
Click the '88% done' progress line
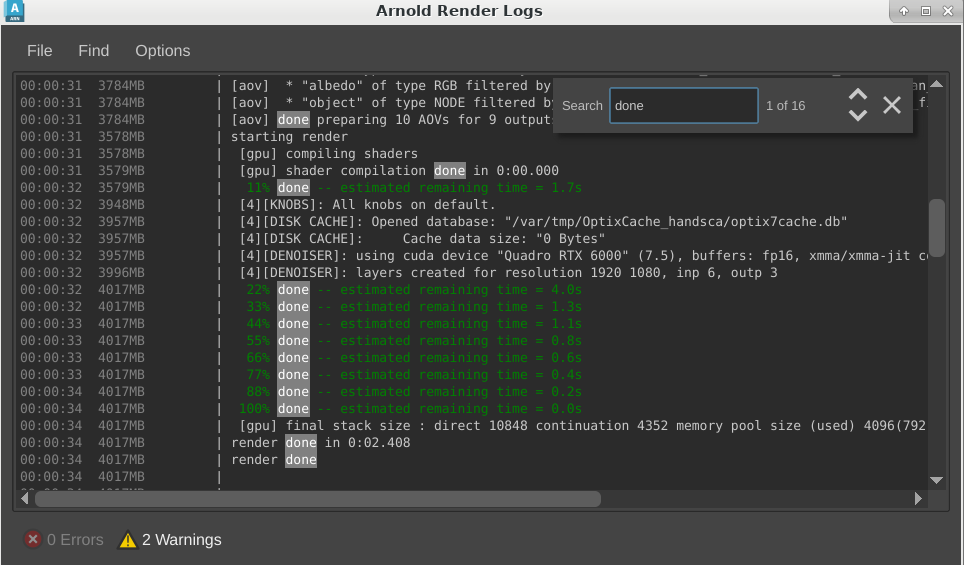point(414,392)
